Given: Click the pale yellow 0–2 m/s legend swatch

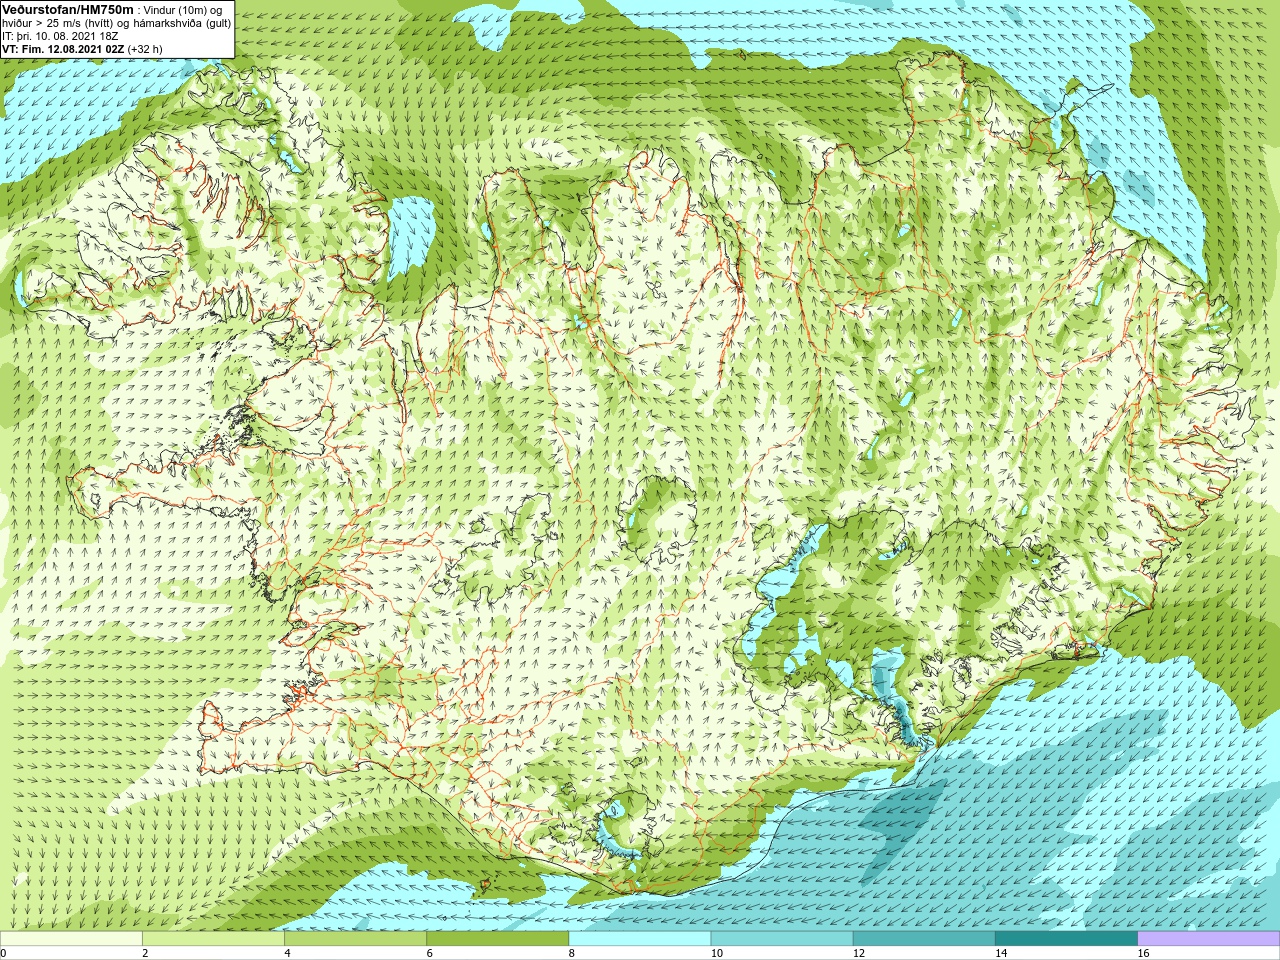Looking at the screenshot, I should tap(71, 939).
